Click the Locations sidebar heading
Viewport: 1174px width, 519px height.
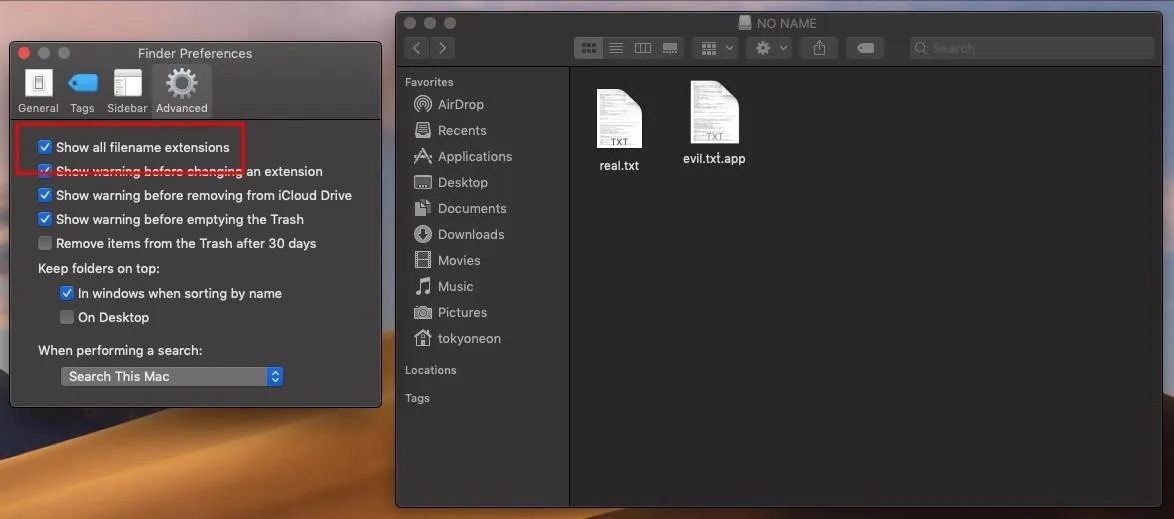[431, 370]
